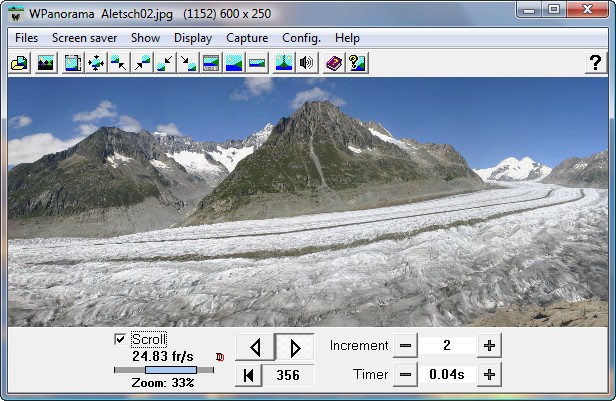Open the Capture menu
Image resolution: width=616 pixels, height=401 pixels.
coord(247,38)
